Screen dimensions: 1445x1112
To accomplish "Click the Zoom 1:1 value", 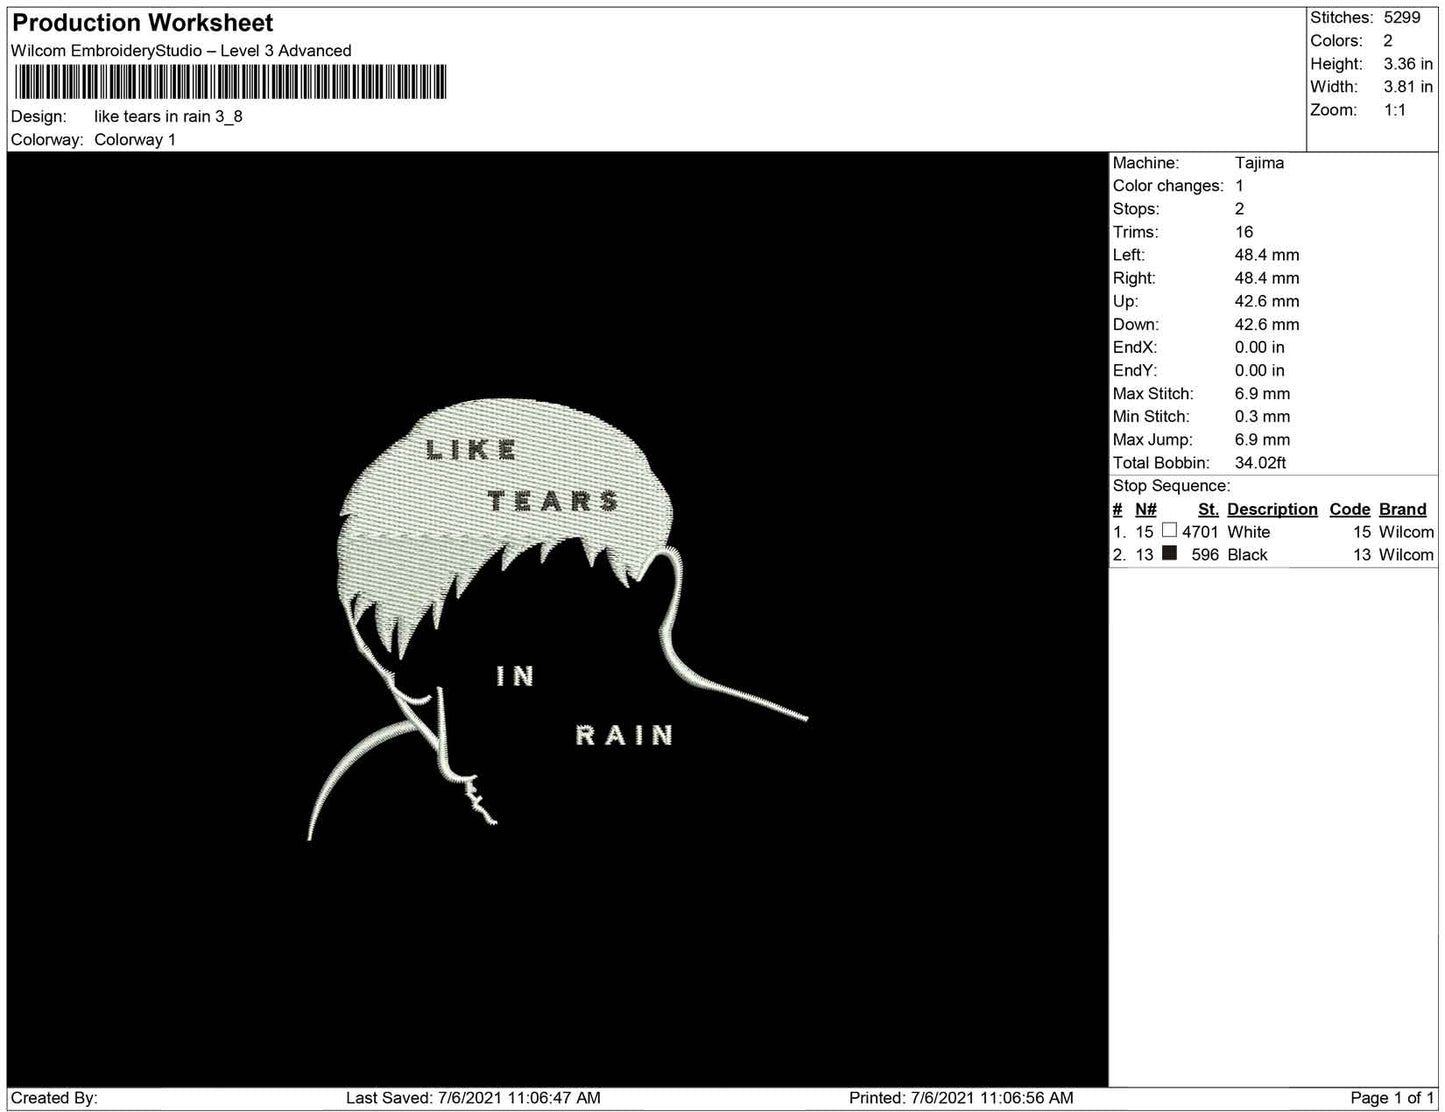I will pos(1394,110).
